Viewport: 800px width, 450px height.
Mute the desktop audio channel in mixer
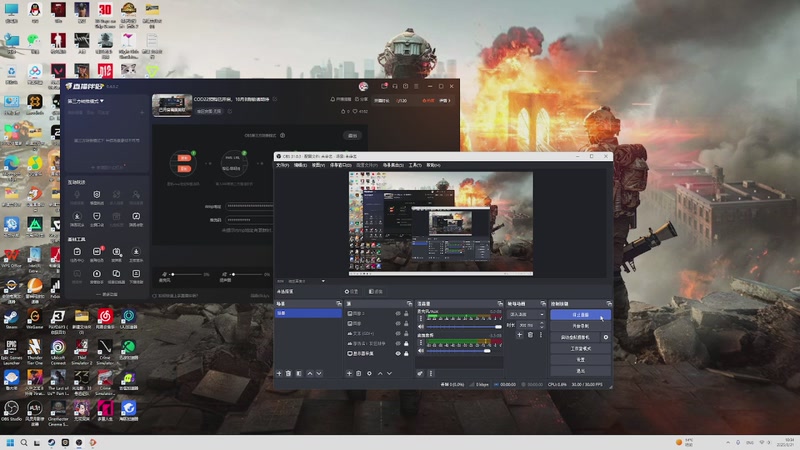pos(421,351)
